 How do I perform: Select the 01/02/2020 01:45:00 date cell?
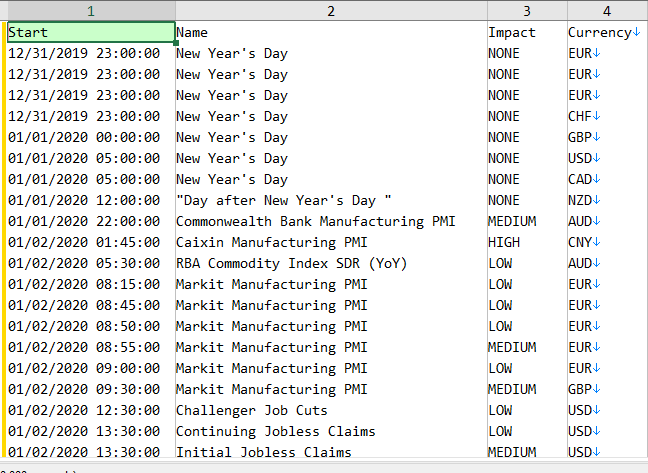pyautogui.click(x=91, y=242)
